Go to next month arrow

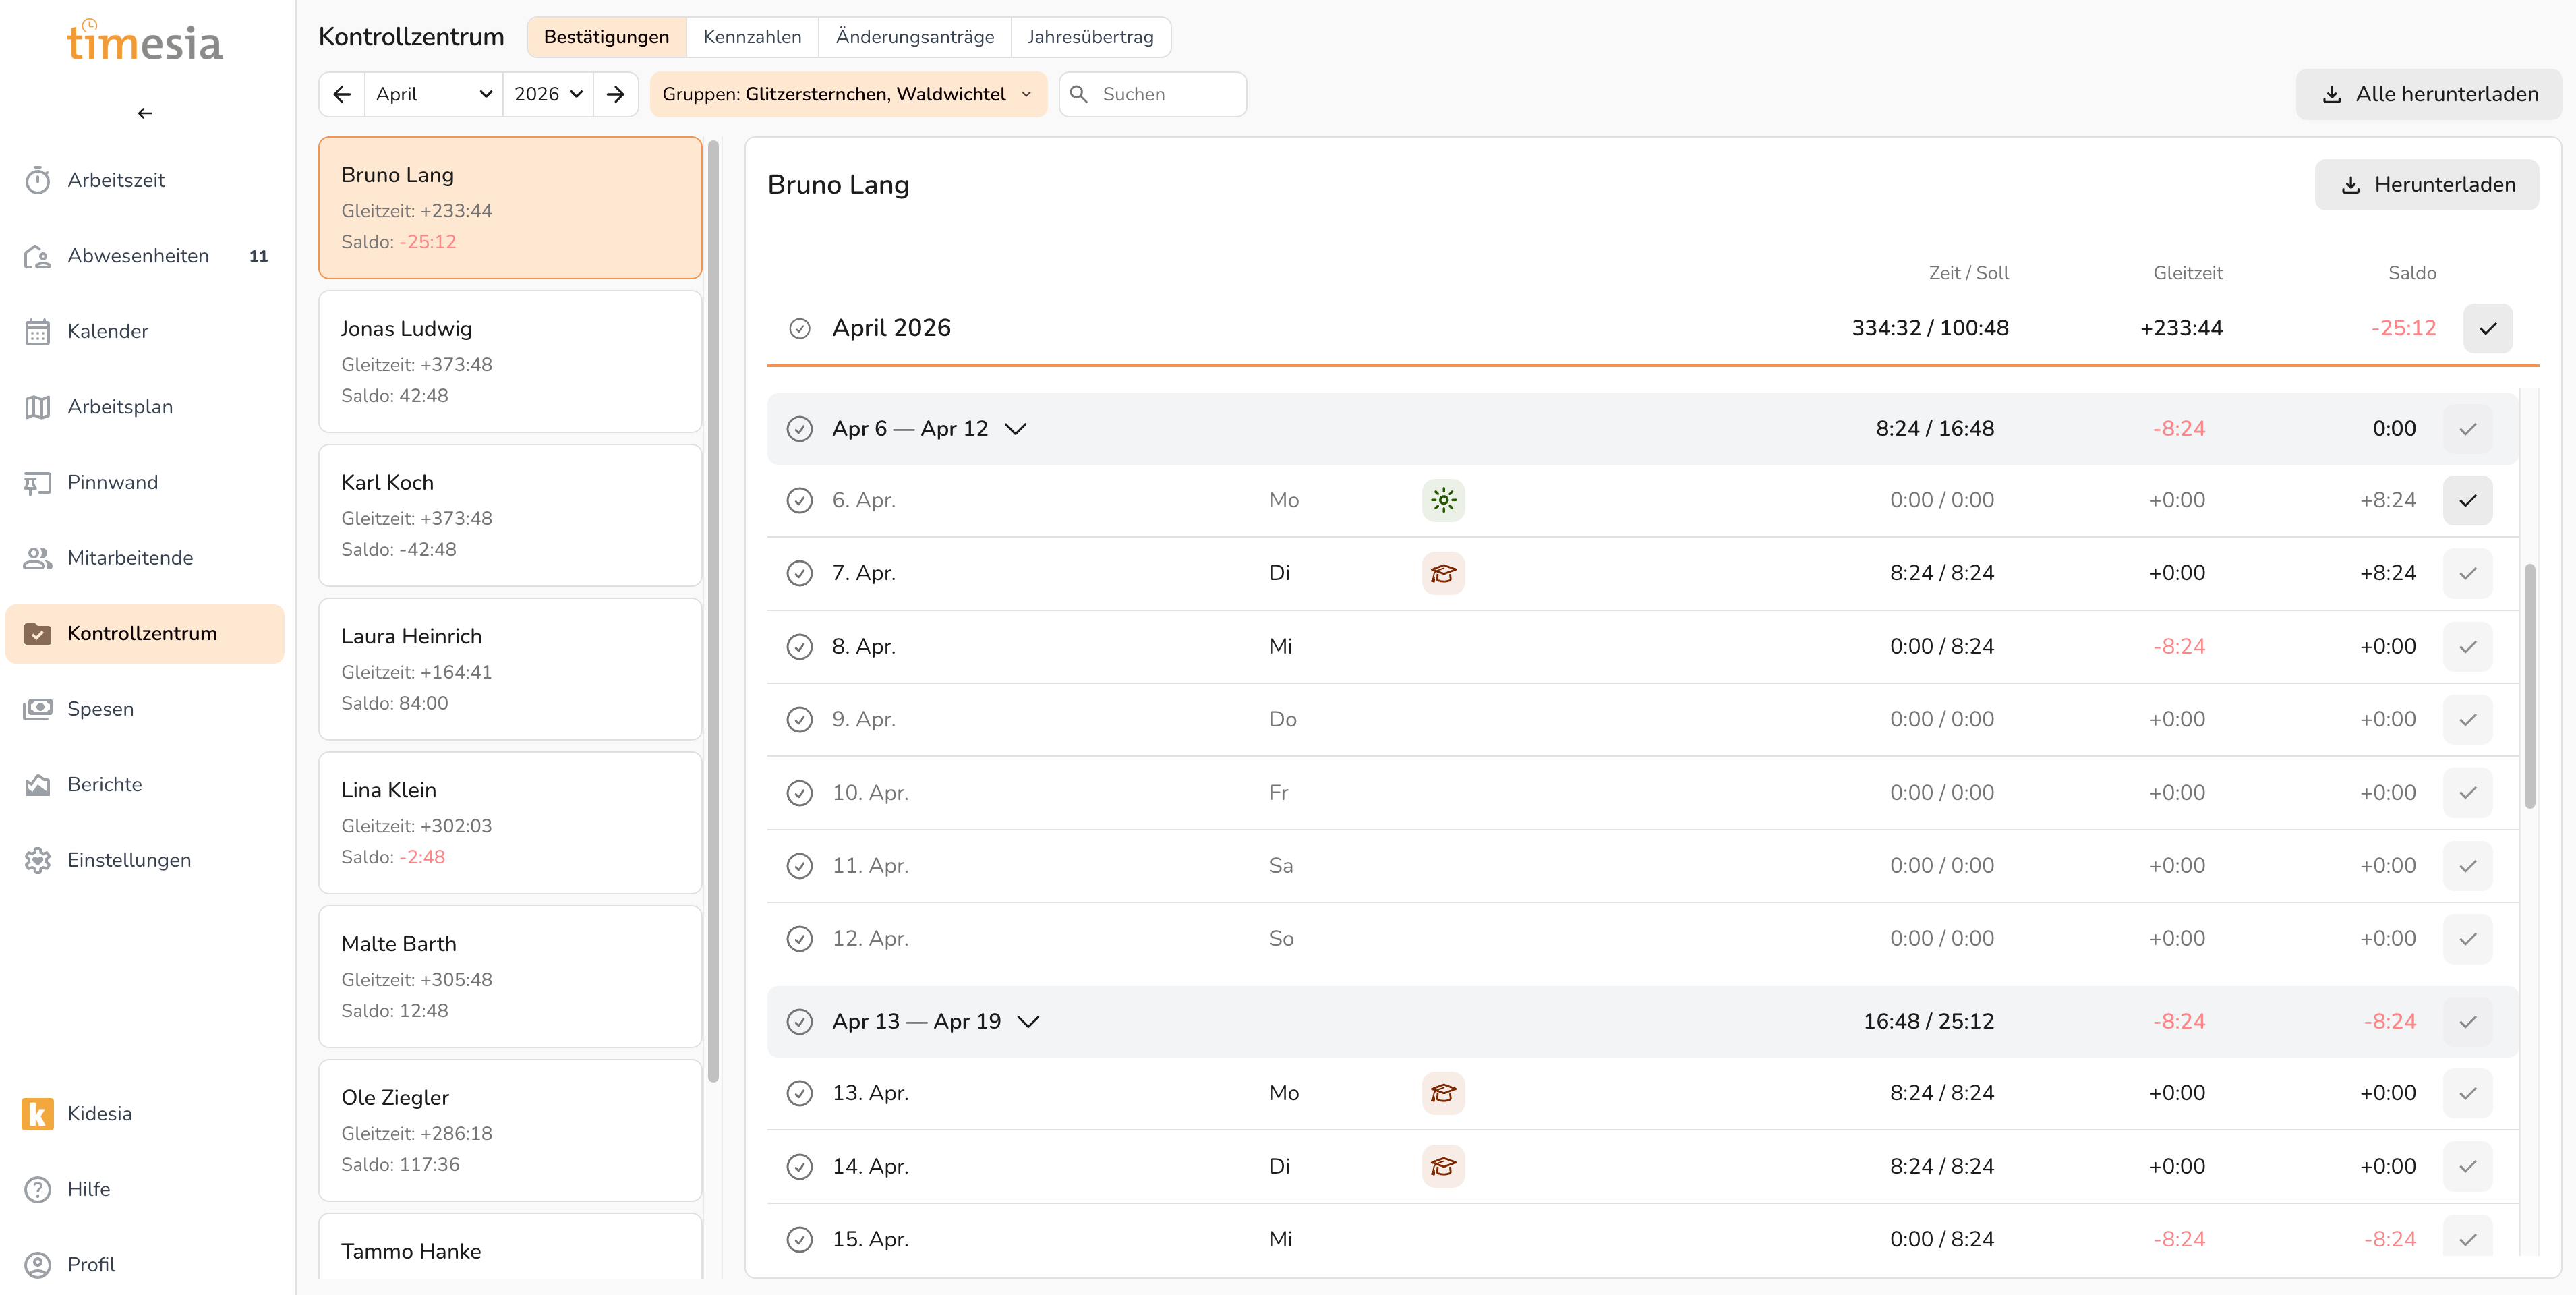pyautogui.click(x=615, y=94)
